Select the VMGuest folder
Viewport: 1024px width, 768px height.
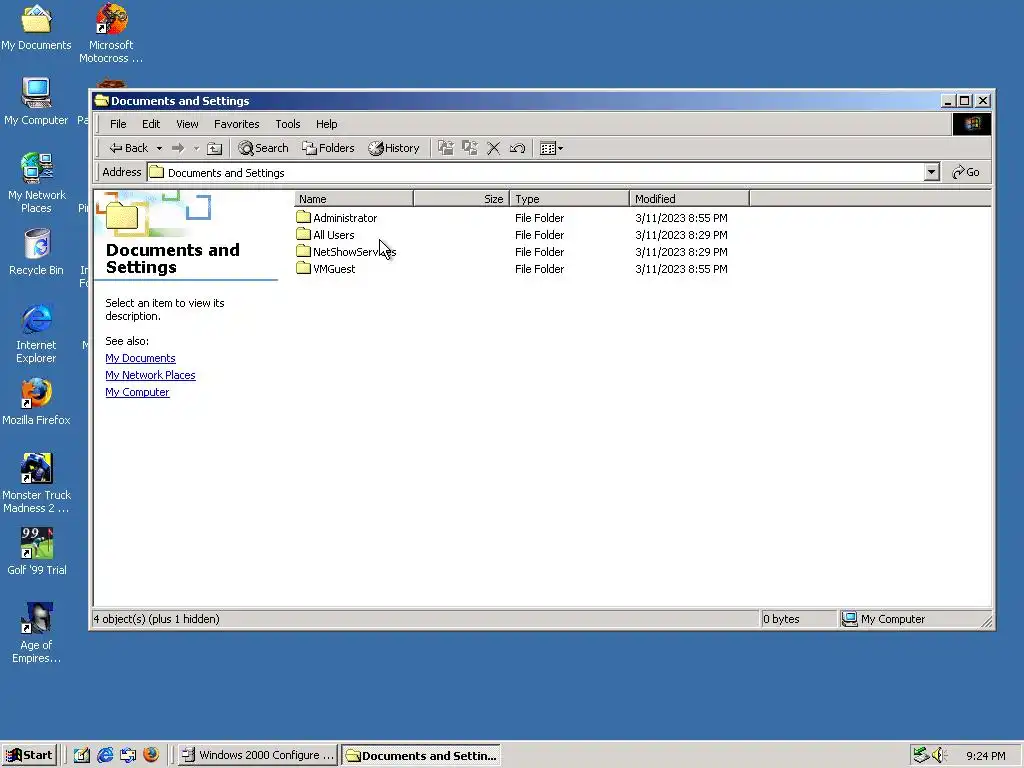coord(326,269)
